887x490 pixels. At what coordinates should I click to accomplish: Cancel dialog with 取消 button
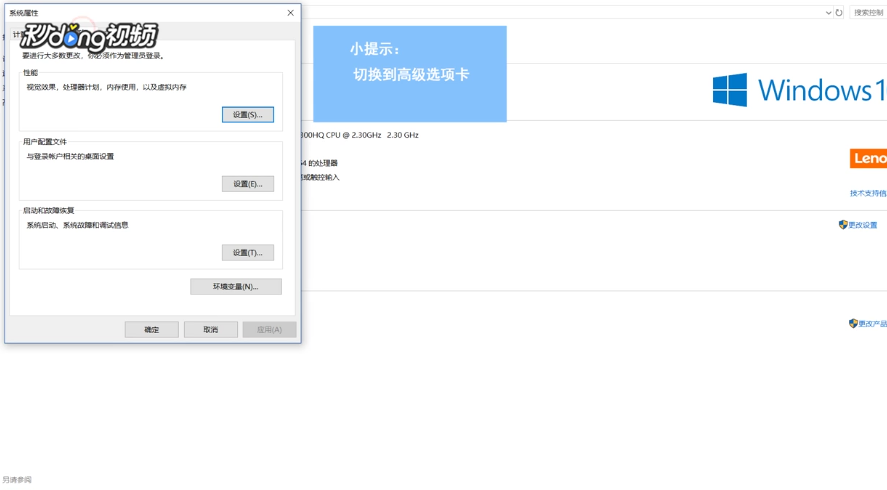210,330
